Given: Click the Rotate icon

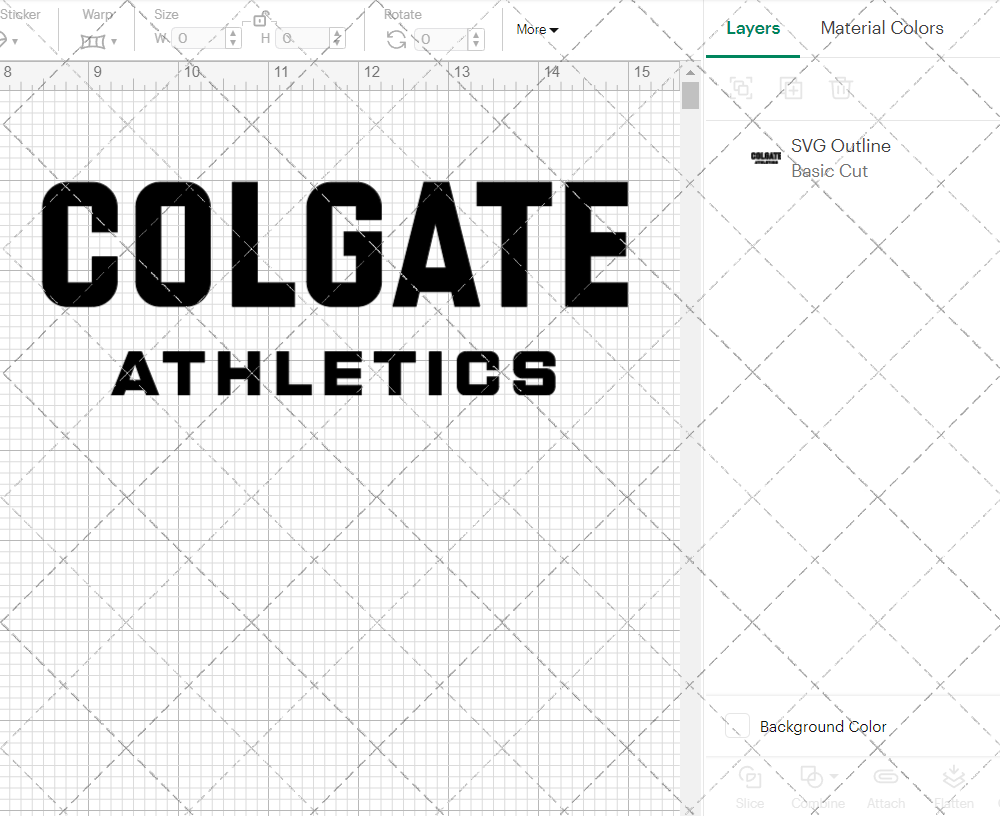Looking at the screenshot, I should point(396,40).
